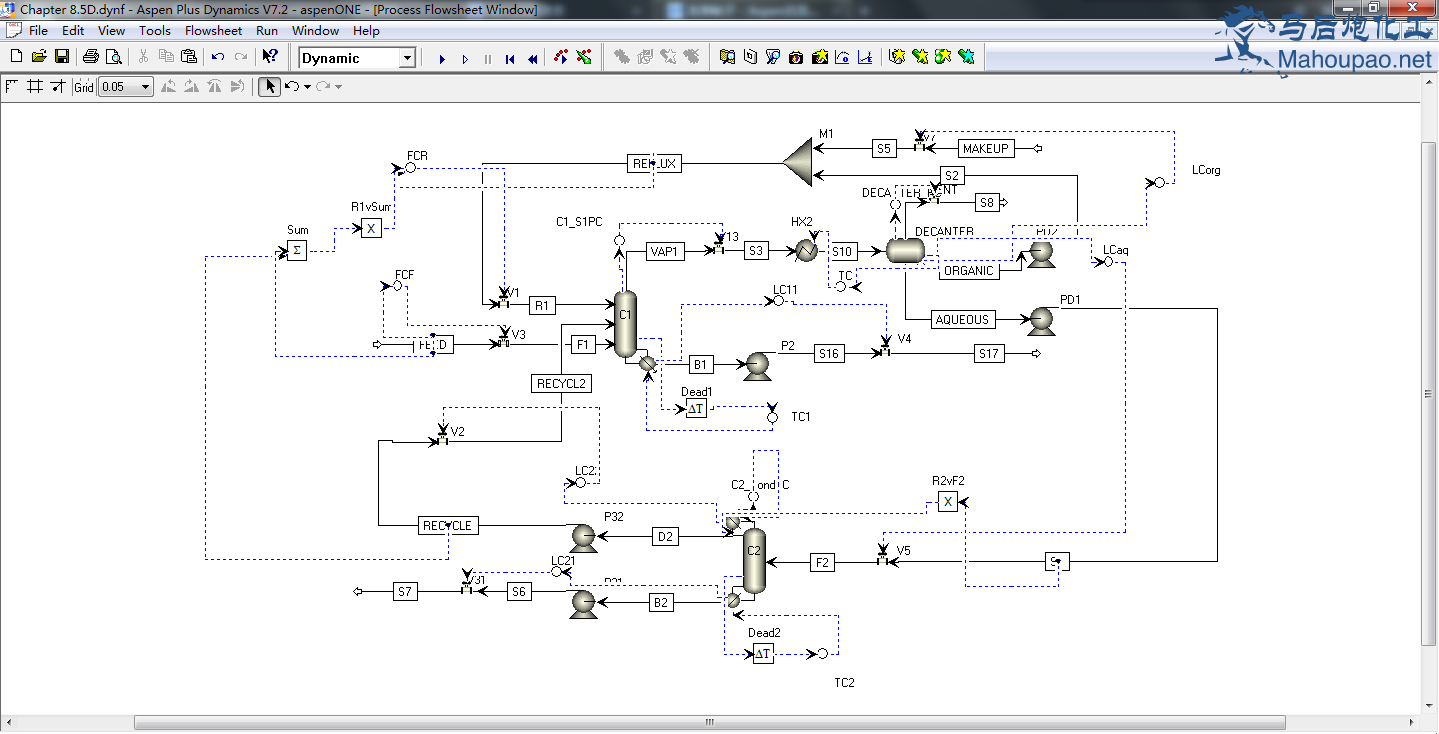This screenshot has height=734, width=1439.
Task: Select the Dead2 dead time block
Action: [763, 653]
